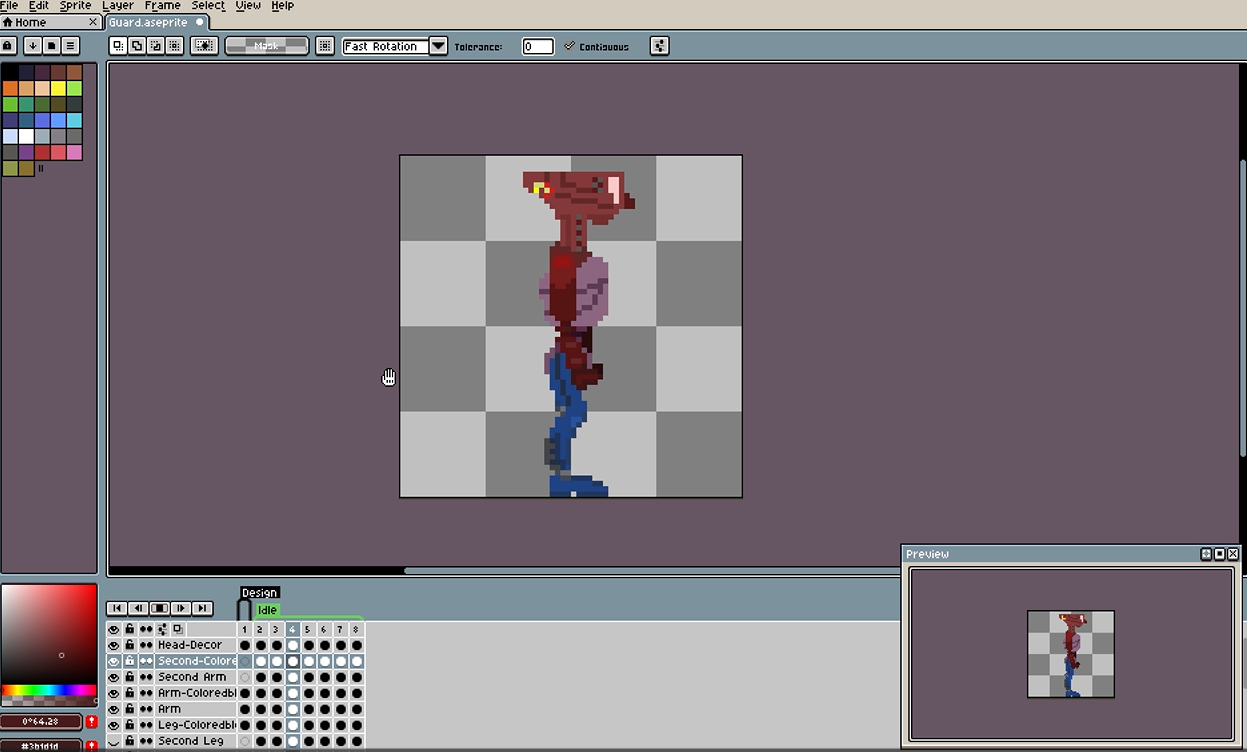Click the pivot grid icon beside Mask
Image resolution: width=1247 pixels, height=752 pixels.
click(x=325, y=45)
